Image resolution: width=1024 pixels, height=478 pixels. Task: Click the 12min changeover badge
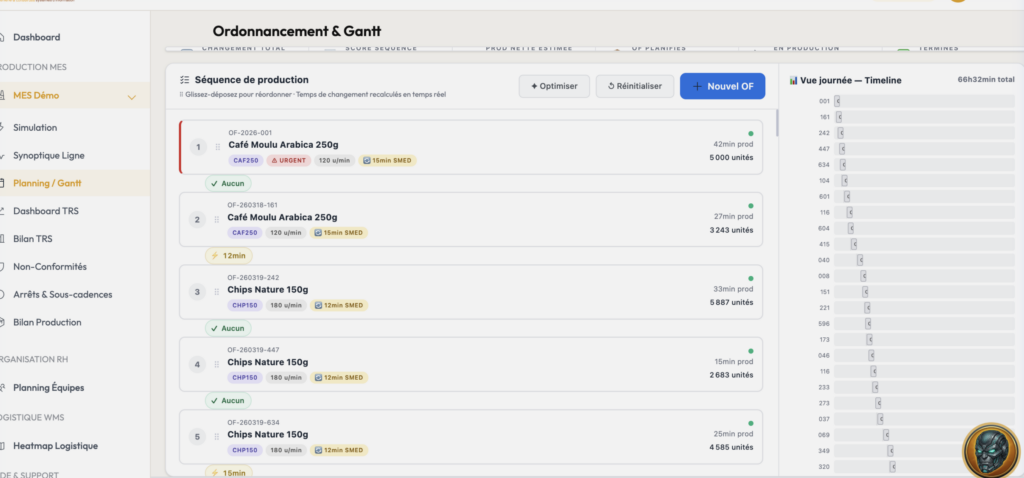point(229,256)
